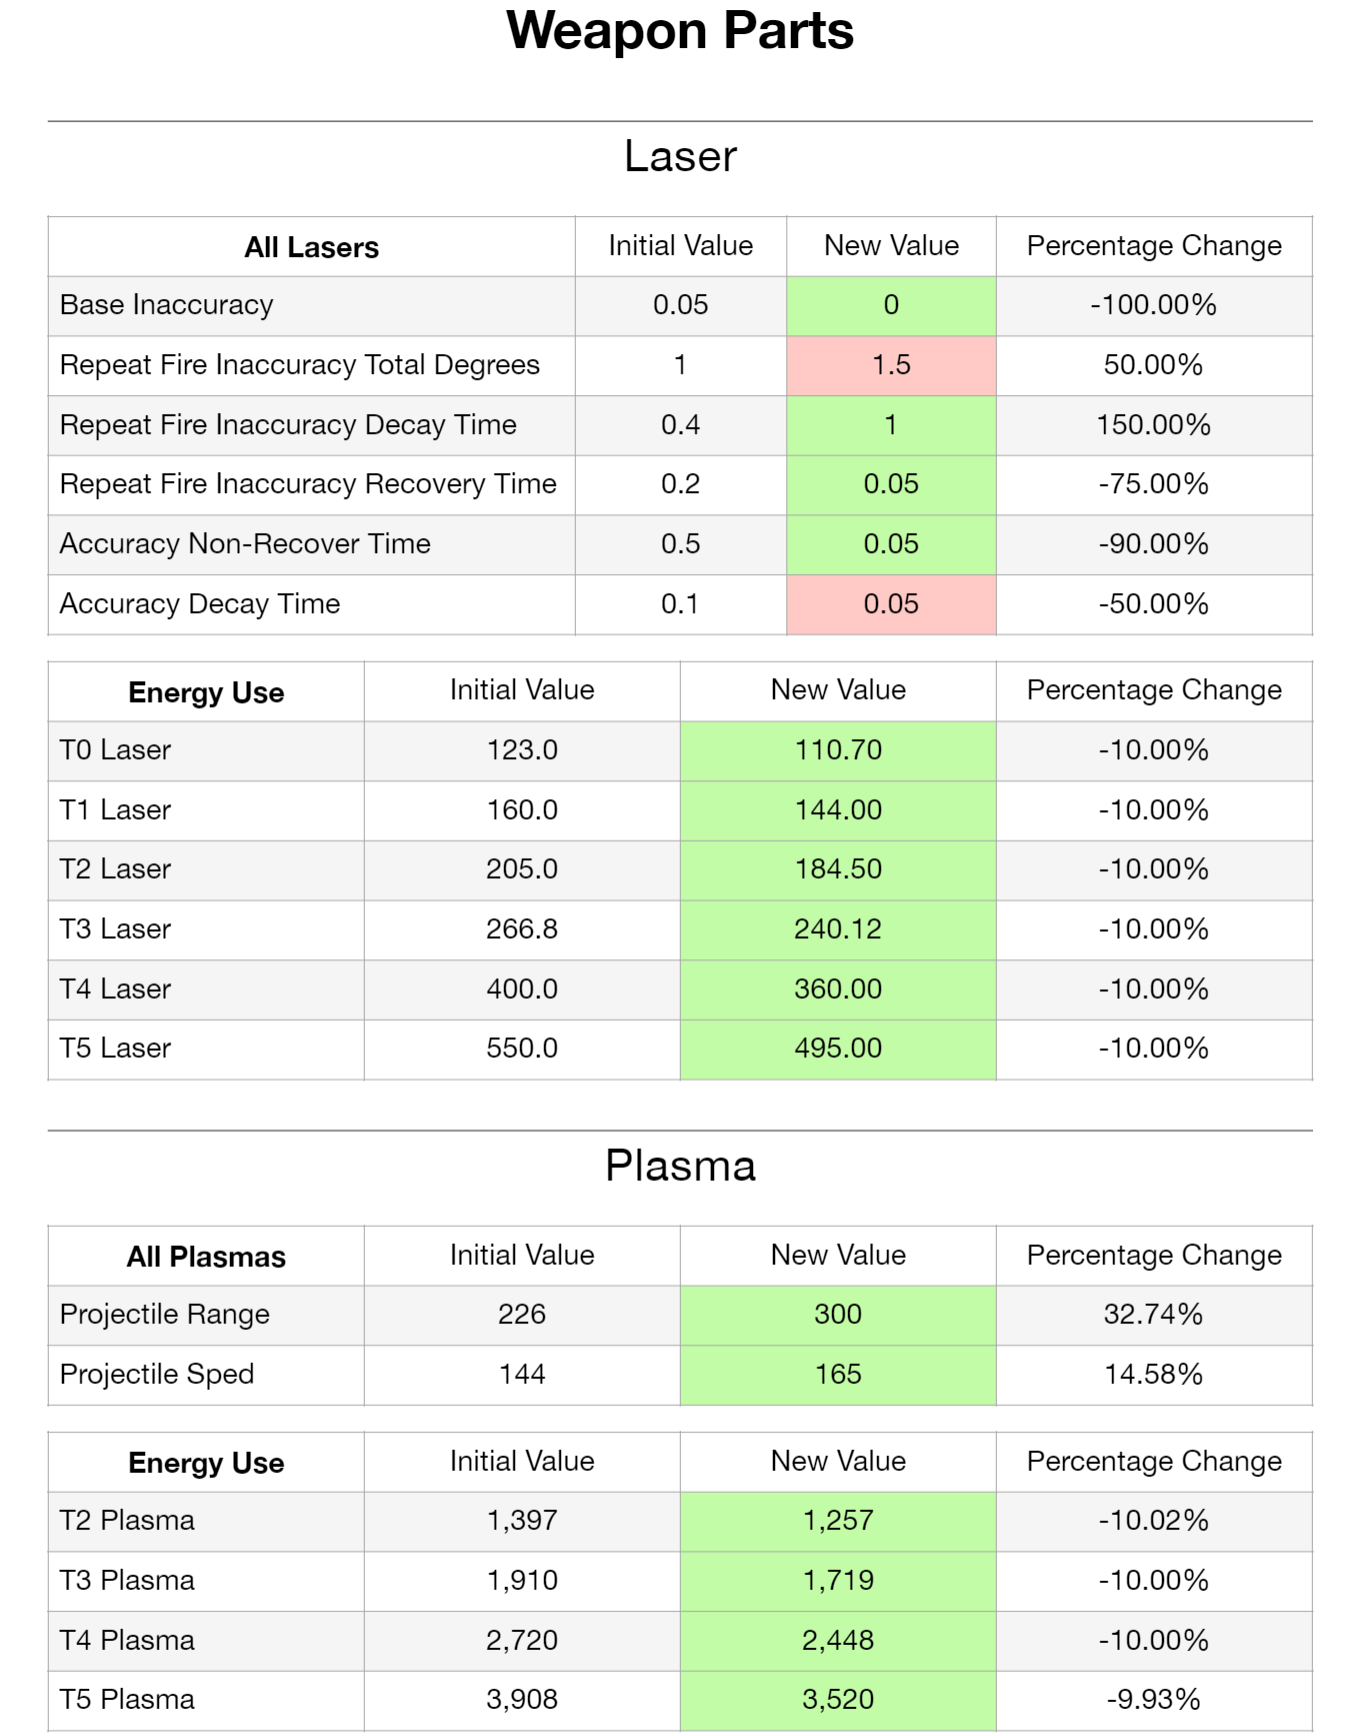Select the 2,448 T4 Plasma new value
This screenshot has width=1370, height=1736.
[838, 1640]
